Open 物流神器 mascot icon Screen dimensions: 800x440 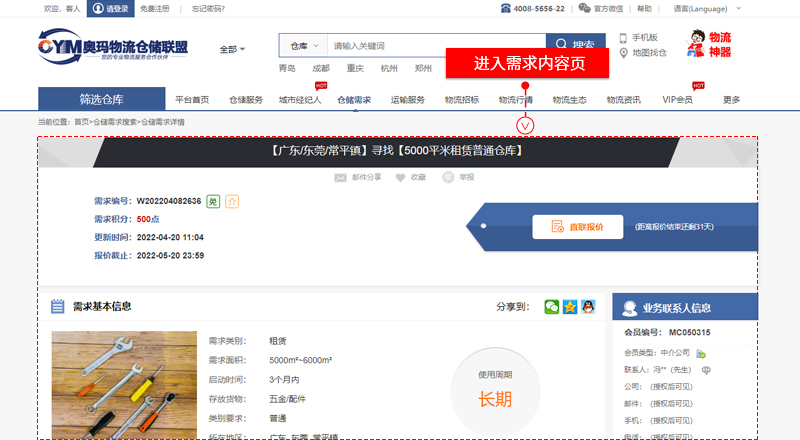[x=697, y=43]
